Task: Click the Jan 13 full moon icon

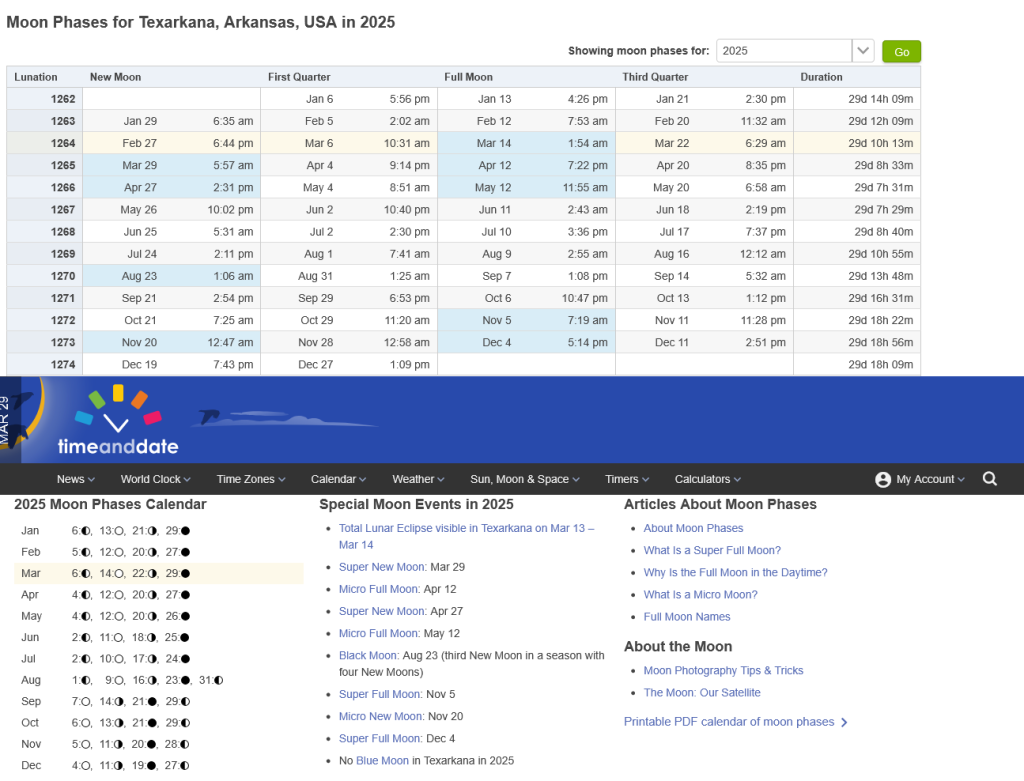Action: (119, 530)
